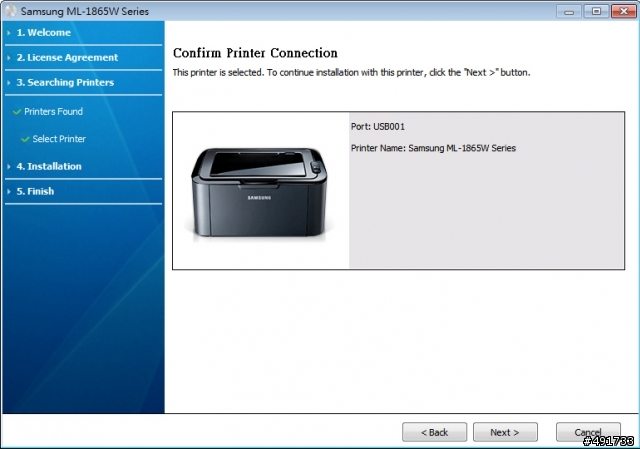The height and width of the screenshot is (449, 640).
Task: Click the Samsung printer image
Action: (x=259, y=192)
